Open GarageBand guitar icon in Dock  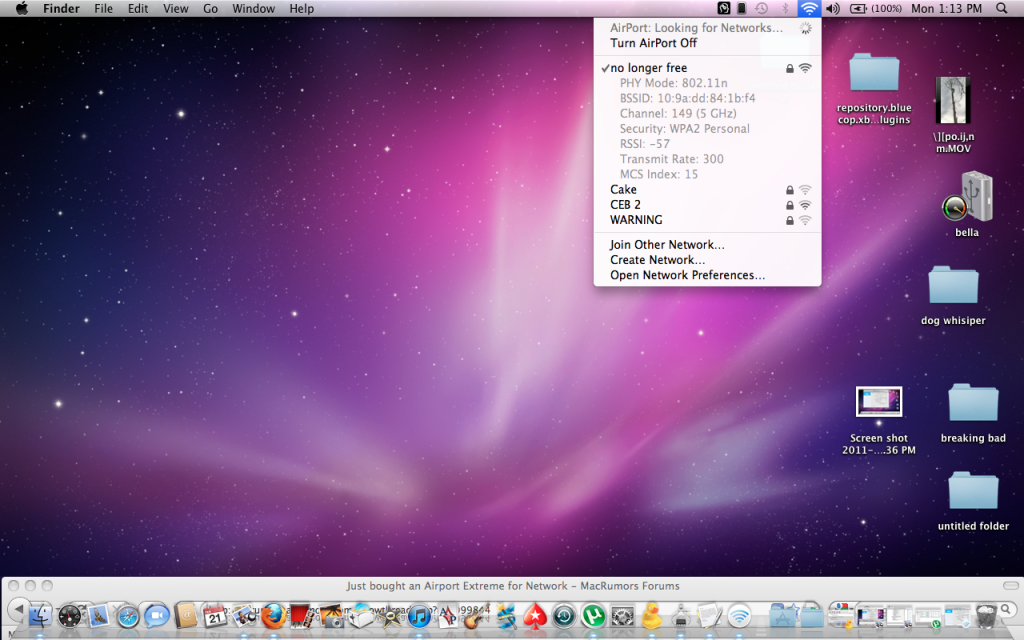tap(476, 616)
